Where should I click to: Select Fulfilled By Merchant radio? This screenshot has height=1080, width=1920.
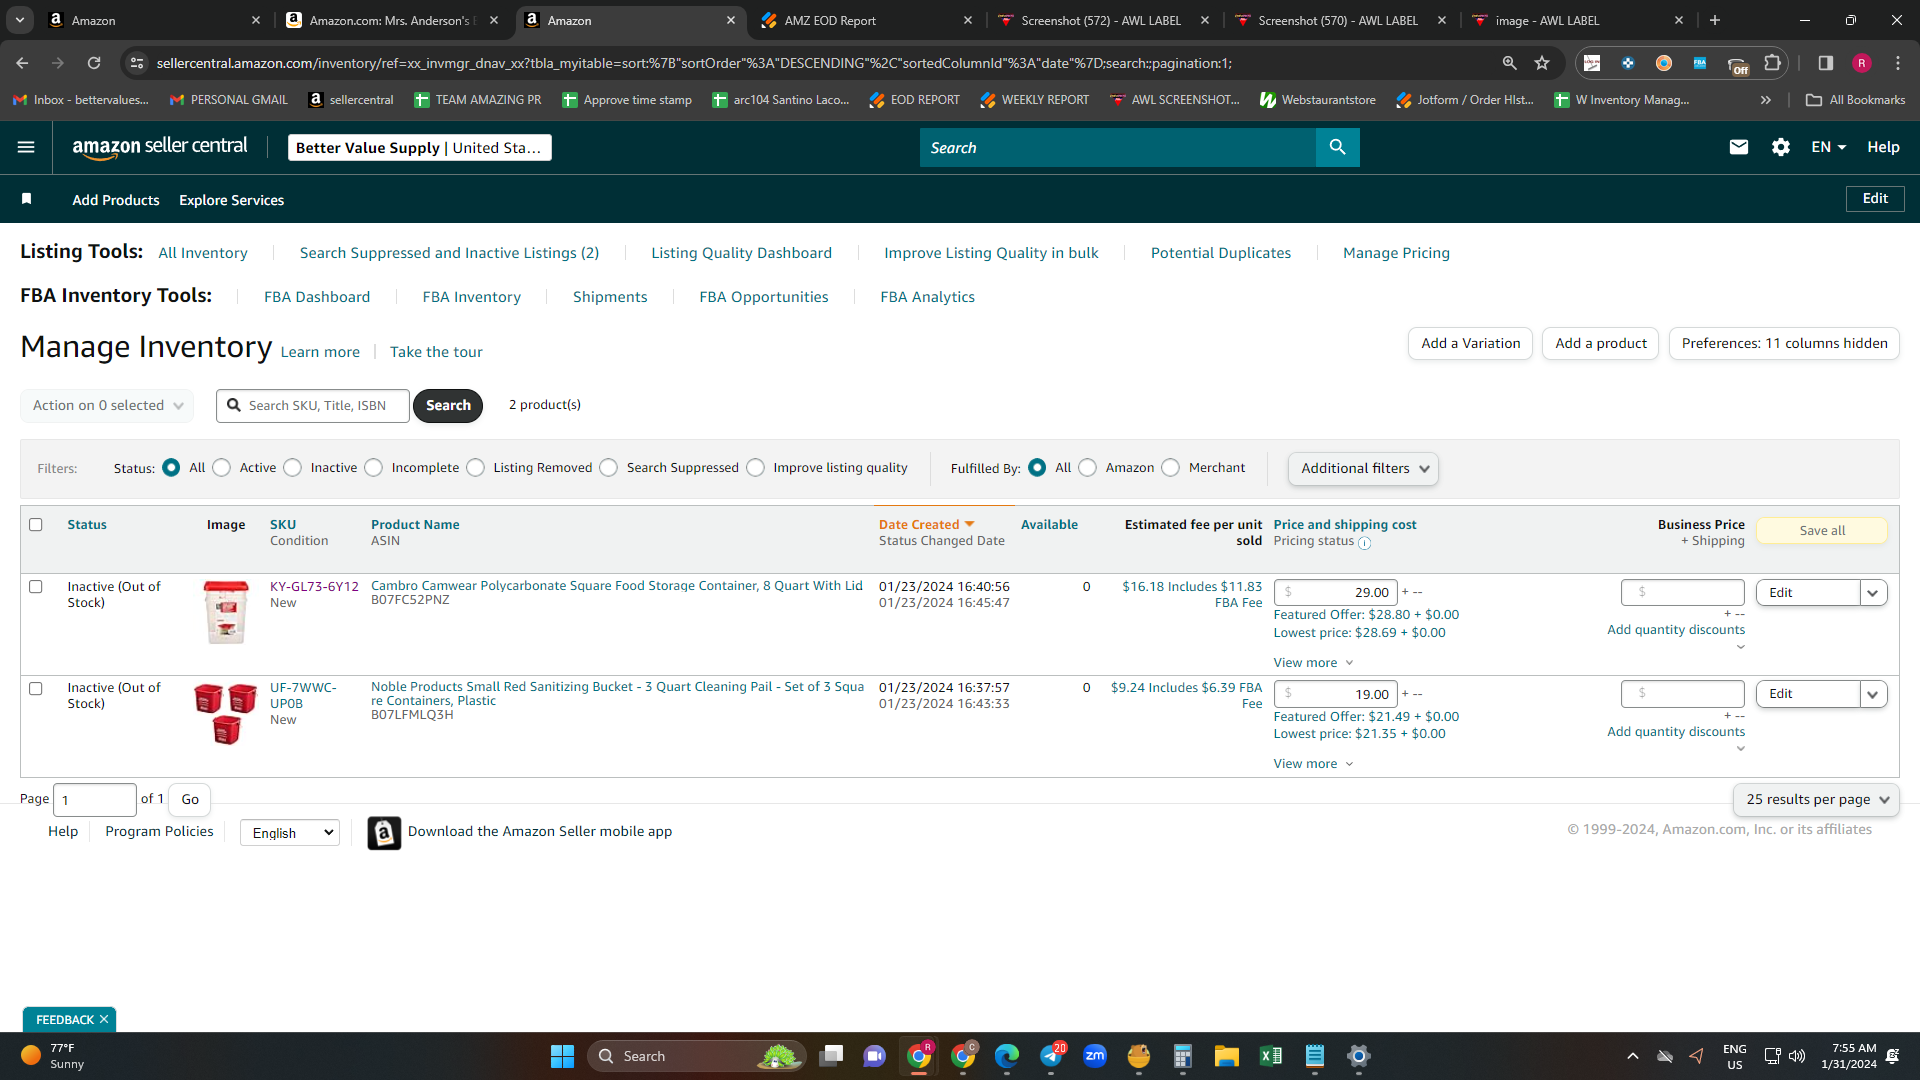point(1171,468)
